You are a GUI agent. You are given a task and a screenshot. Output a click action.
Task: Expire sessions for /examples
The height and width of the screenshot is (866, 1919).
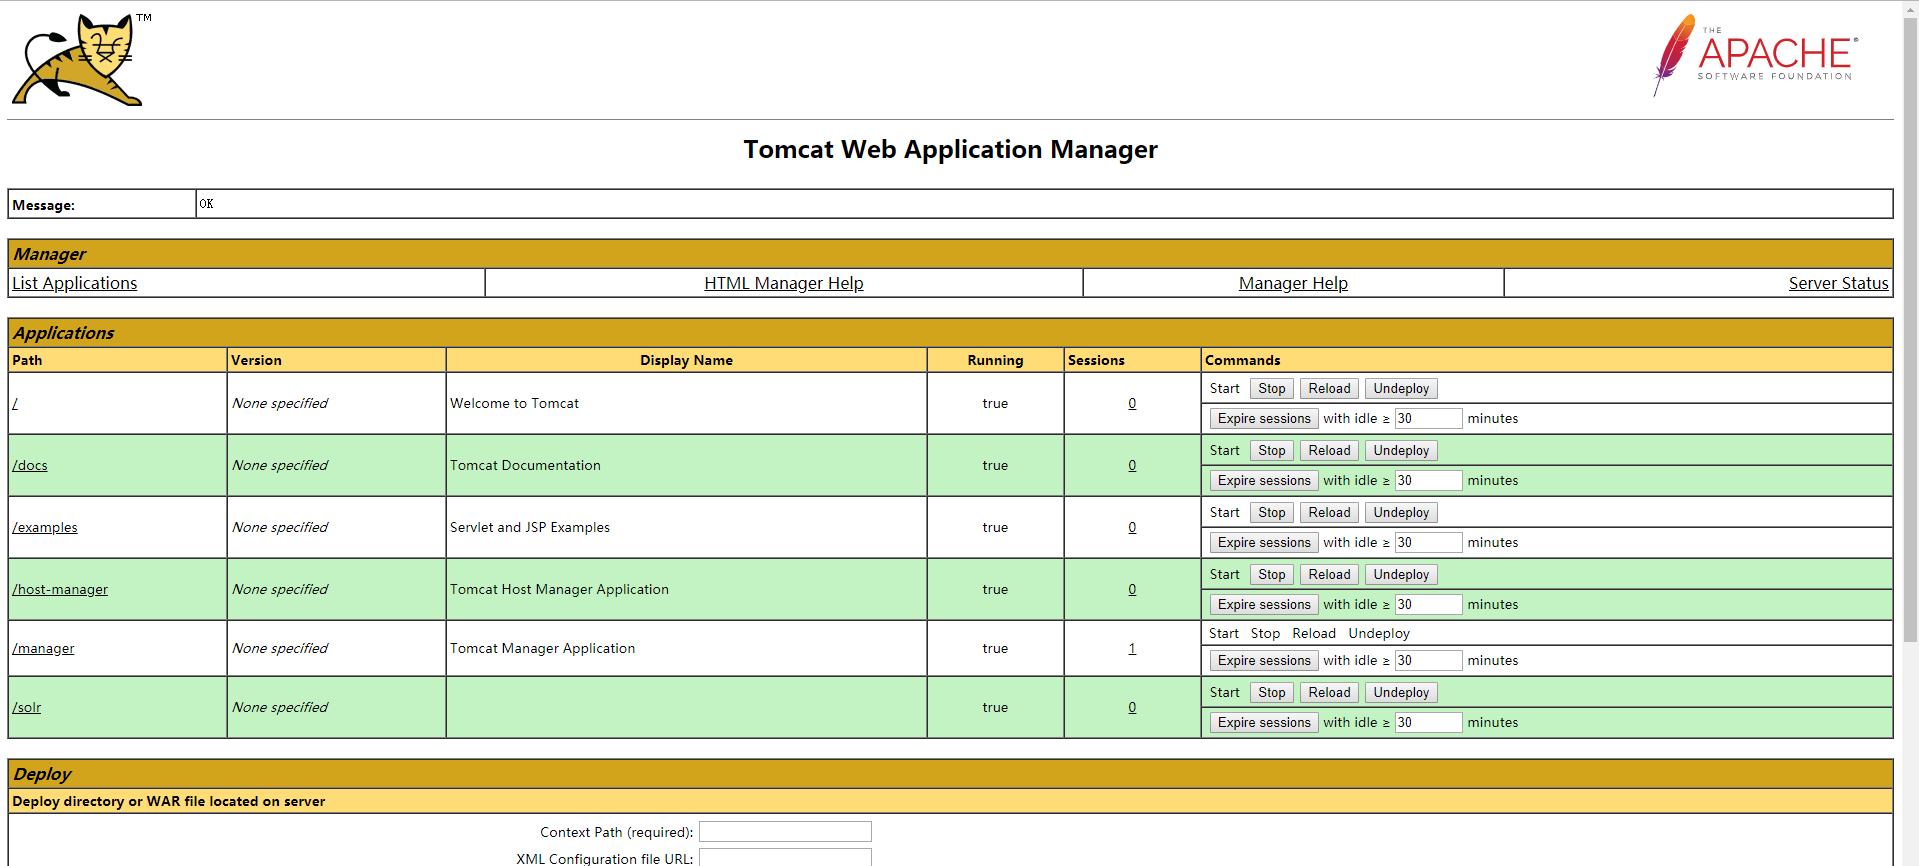[1264, 543]
